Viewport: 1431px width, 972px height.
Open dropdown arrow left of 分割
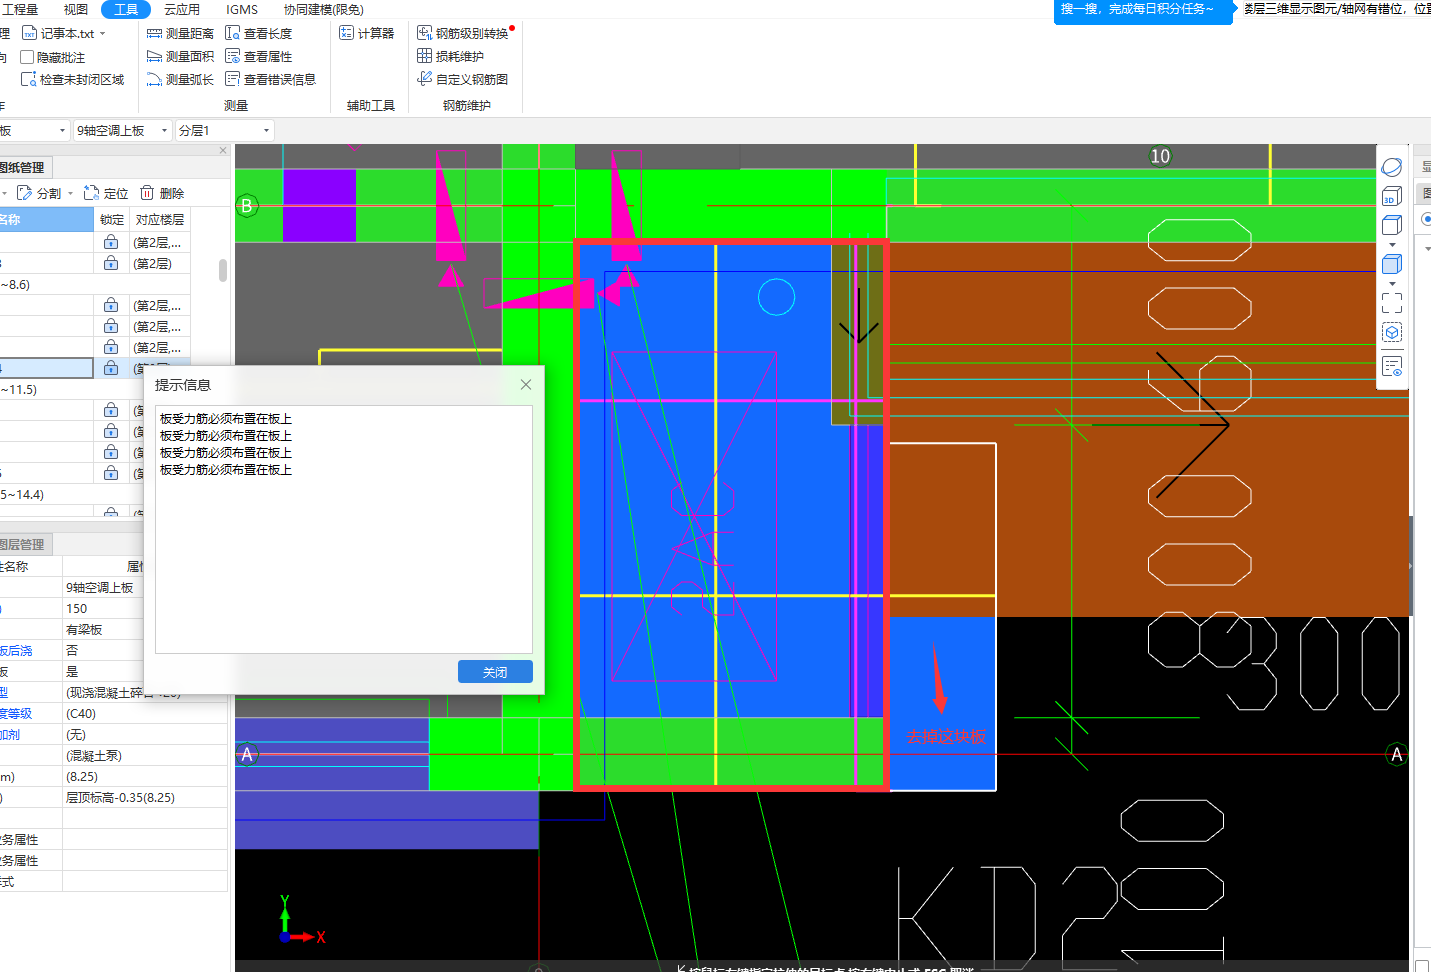click(x=5, y=194)
